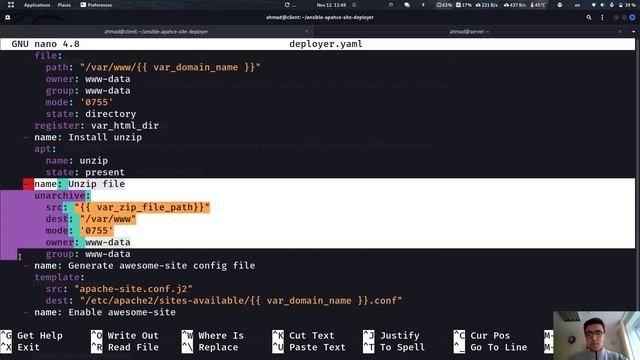
Task: Click the webcam video thumbnail
Action: point(596,336)
